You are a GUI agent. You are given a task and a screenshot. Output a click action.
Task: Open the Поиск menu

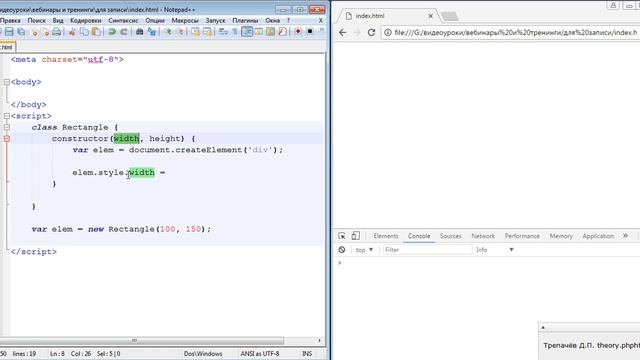(36, 20)
